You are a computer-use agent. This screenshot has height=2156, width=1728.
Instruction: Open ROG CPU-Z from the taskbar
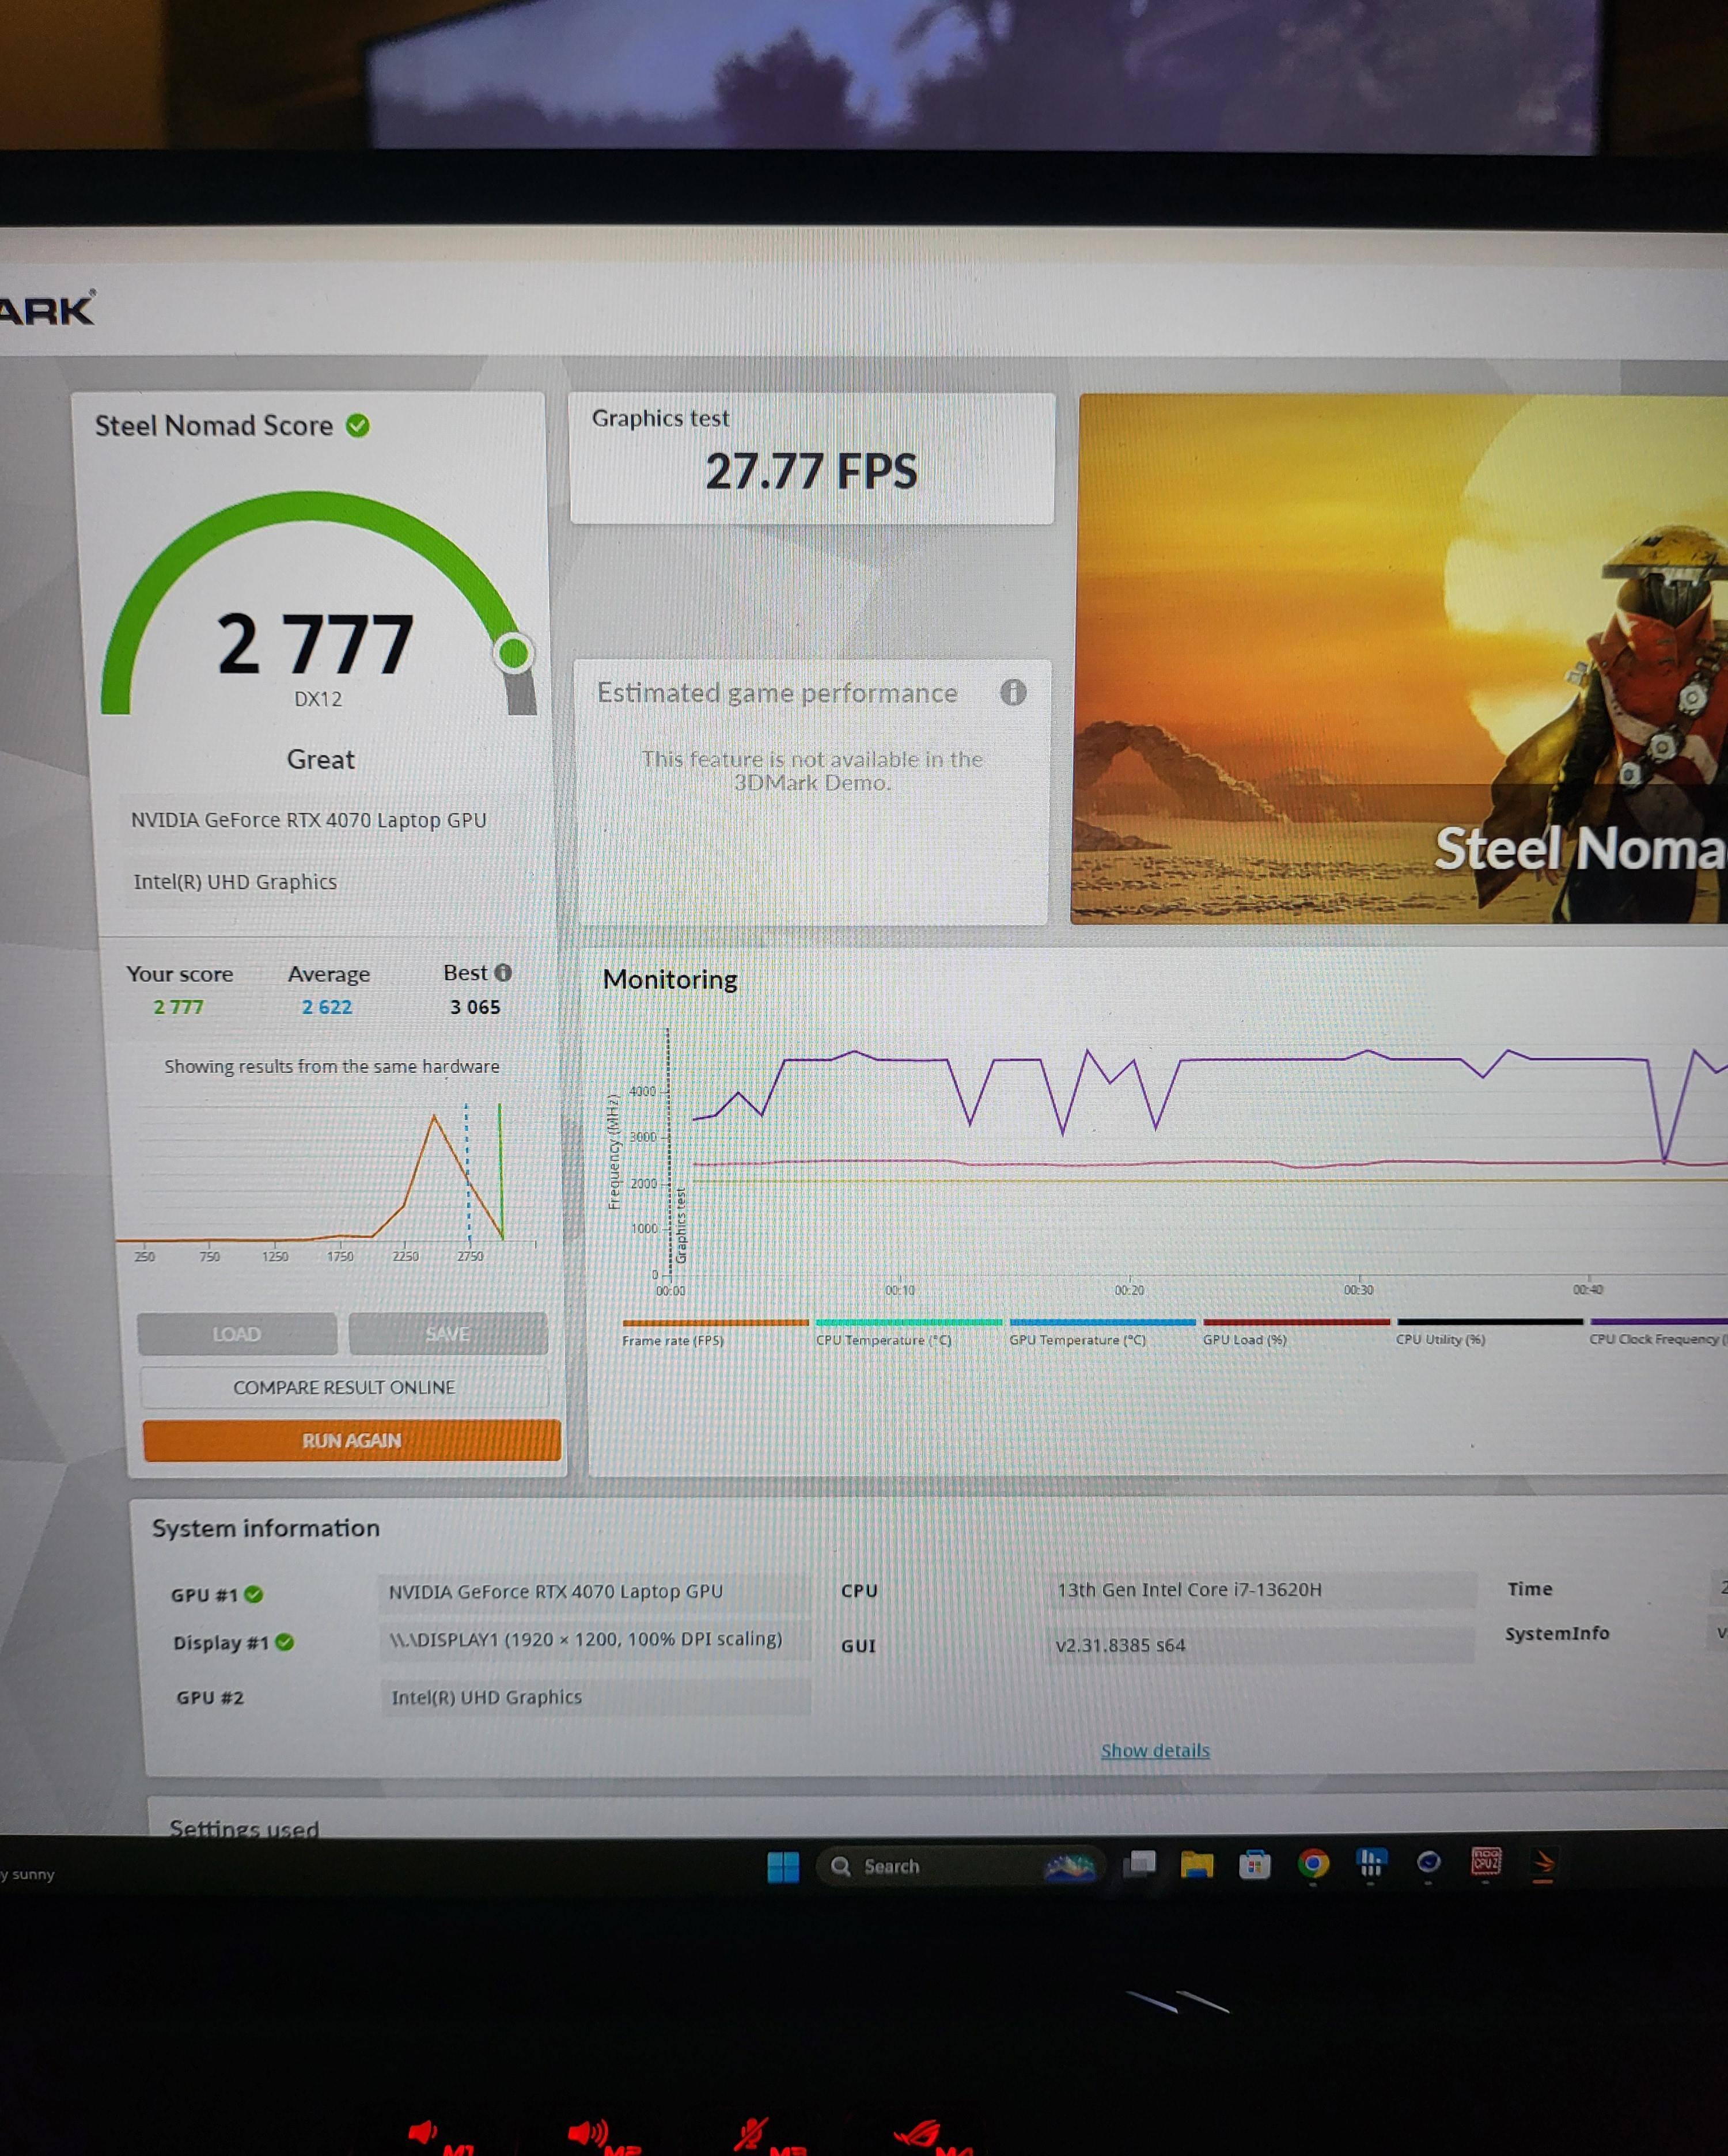tap(1486, 1862)
